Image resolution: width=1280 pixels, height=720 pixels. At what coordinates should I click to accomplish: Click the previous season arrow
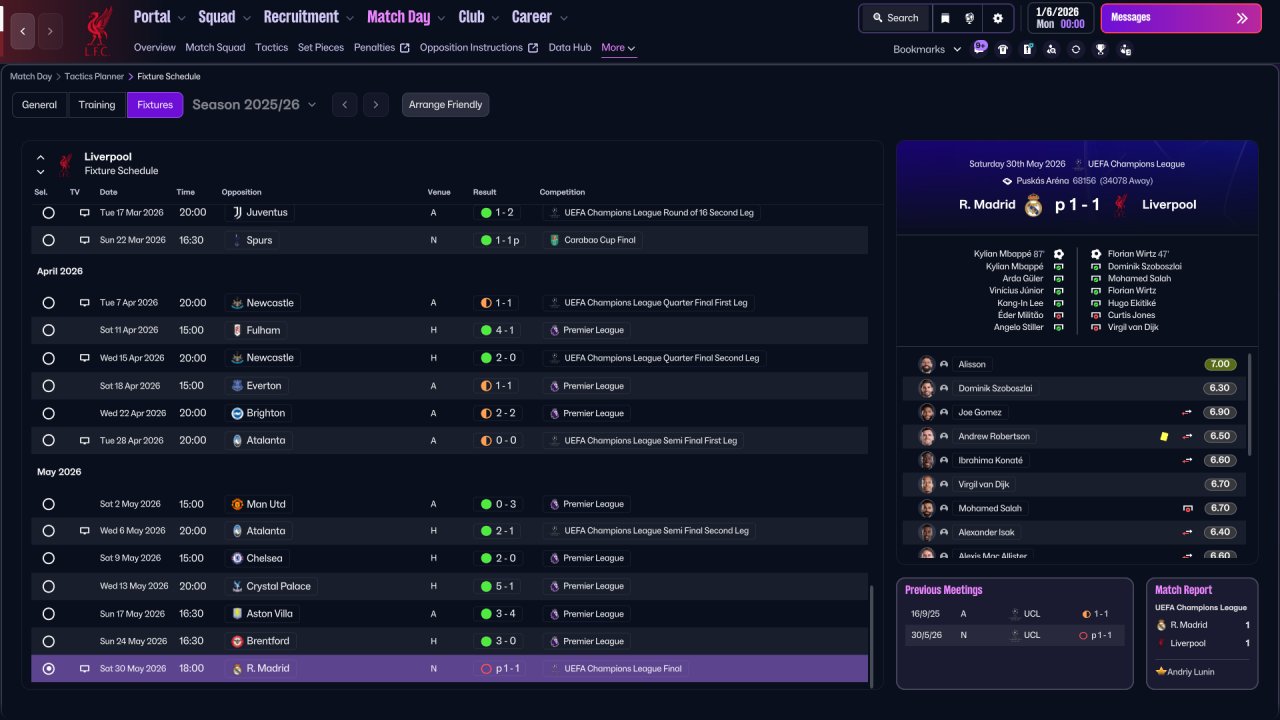pos(344,105)
